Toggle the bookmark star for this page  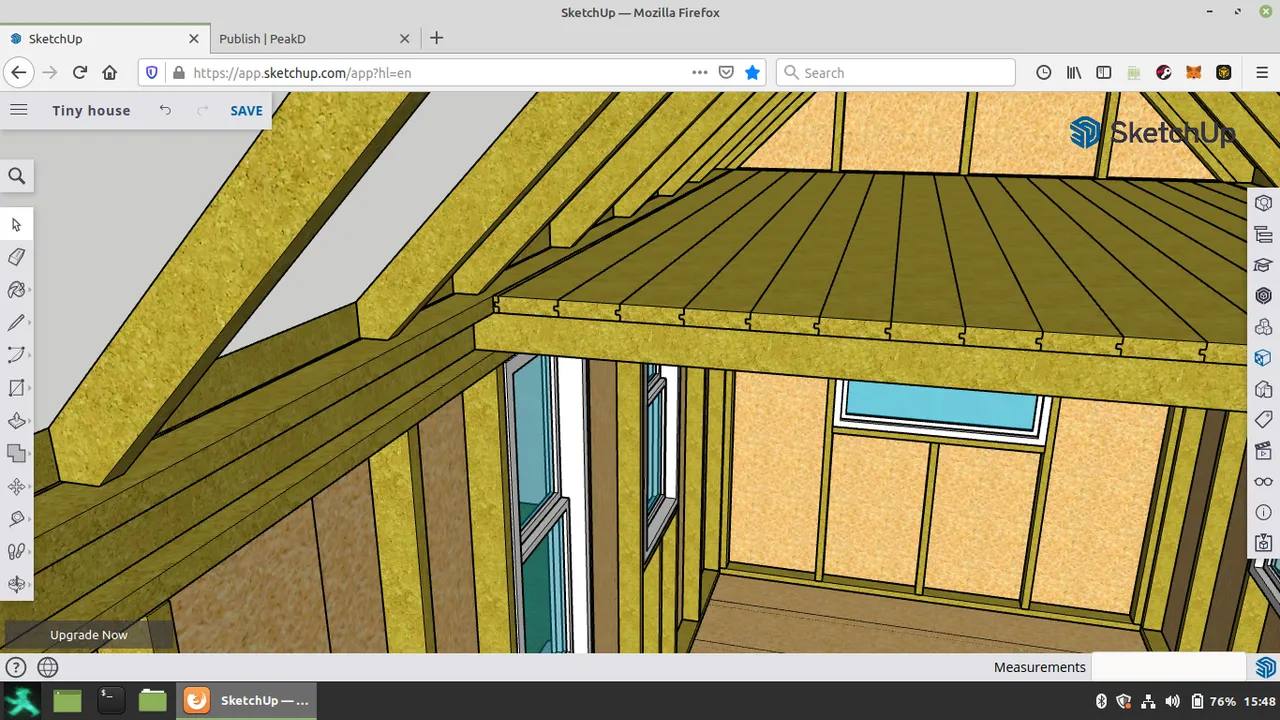click(x=753, y=73)
